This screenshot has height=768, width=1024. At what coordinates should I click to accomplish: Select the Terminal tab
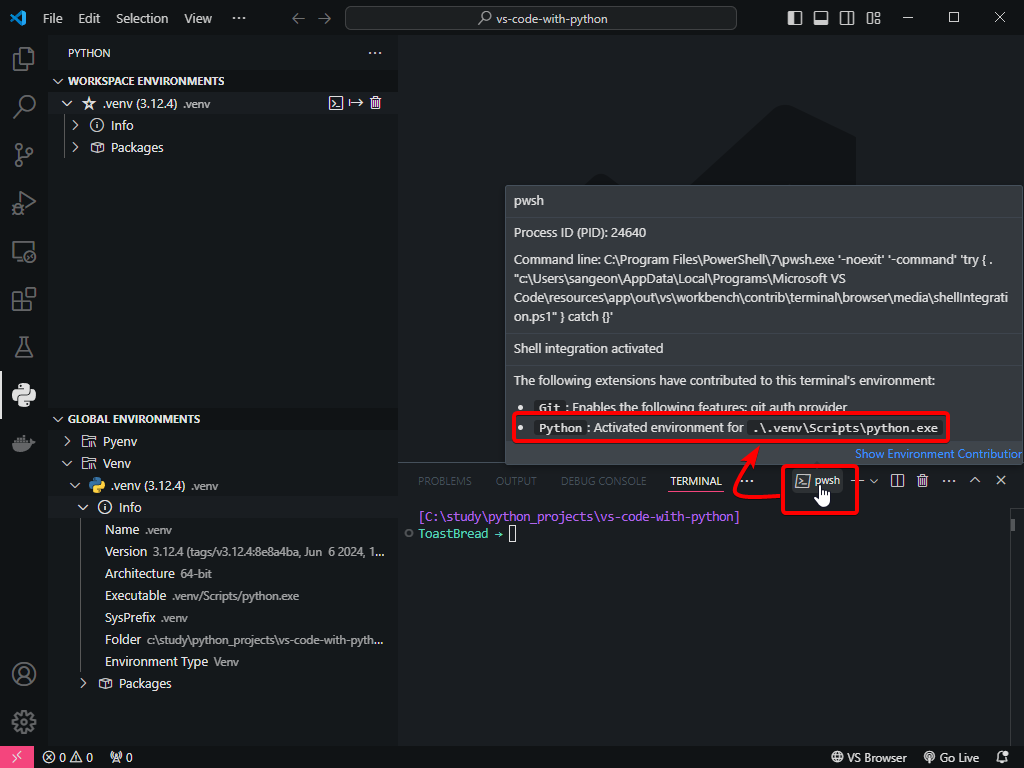tap(696, 481)
